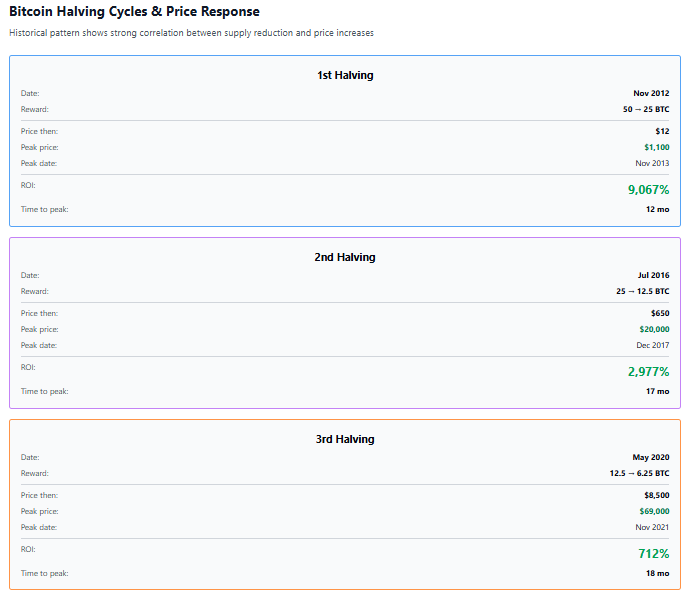Click the 18 mo time to peak value
Viewport: 684px width, 596px height.
click(x=657, y=573)
